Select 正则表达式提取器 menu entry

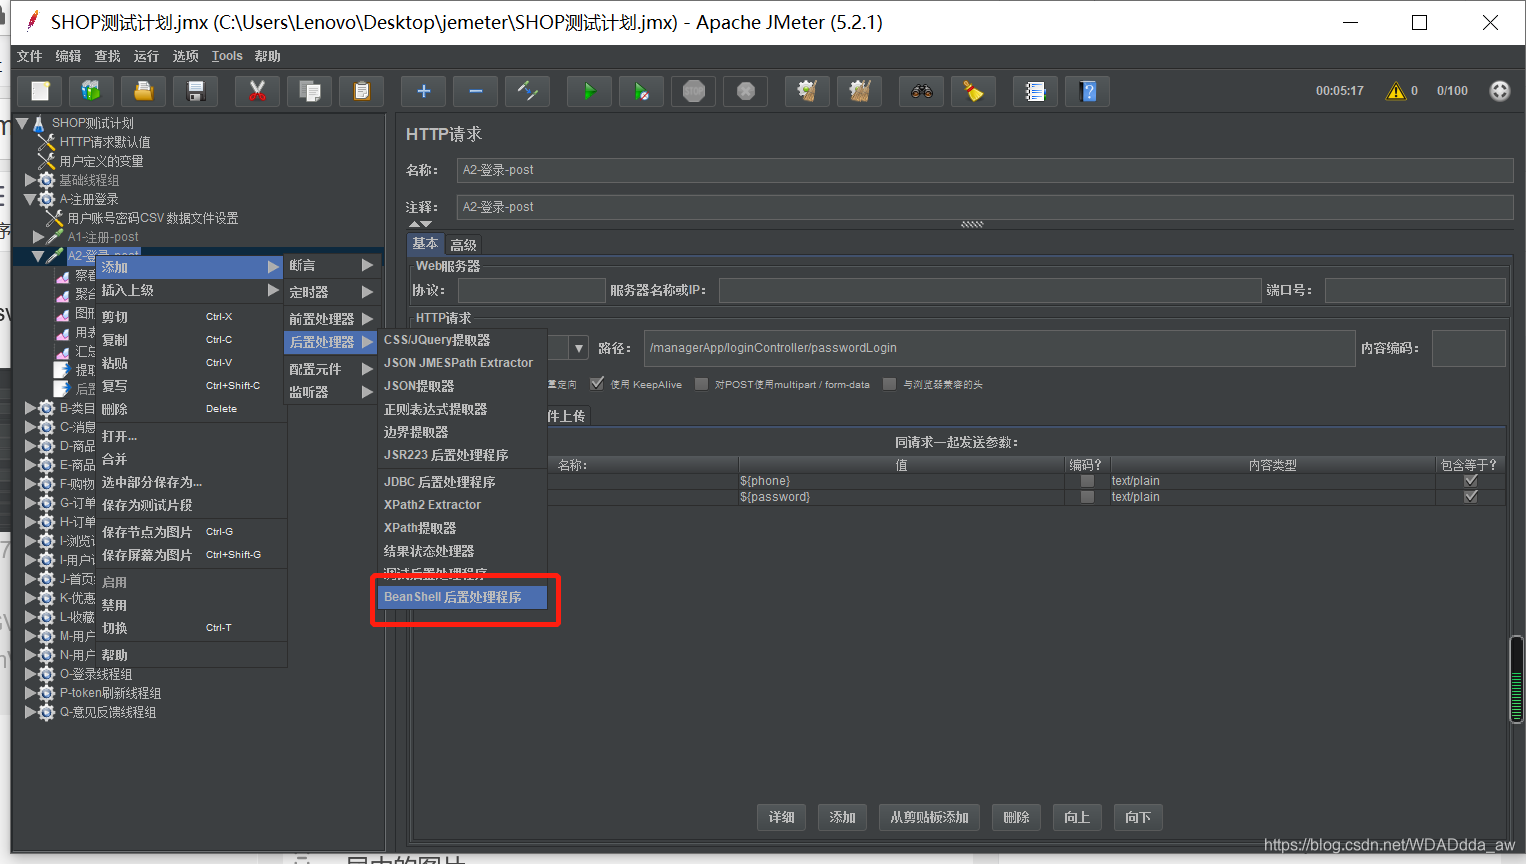coord(464,409)
